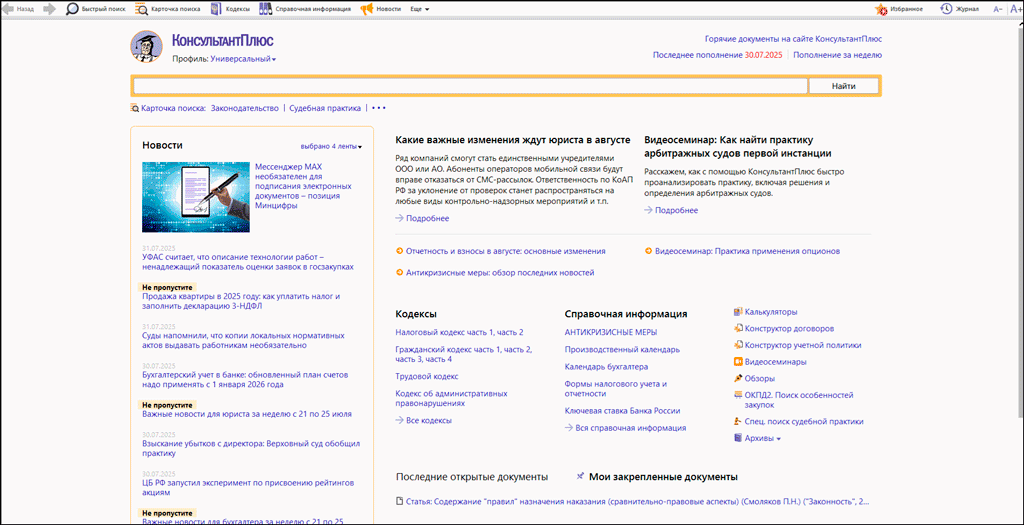
Task: Click Спец. поиск судебной практики icon
Action: [738, 422]
